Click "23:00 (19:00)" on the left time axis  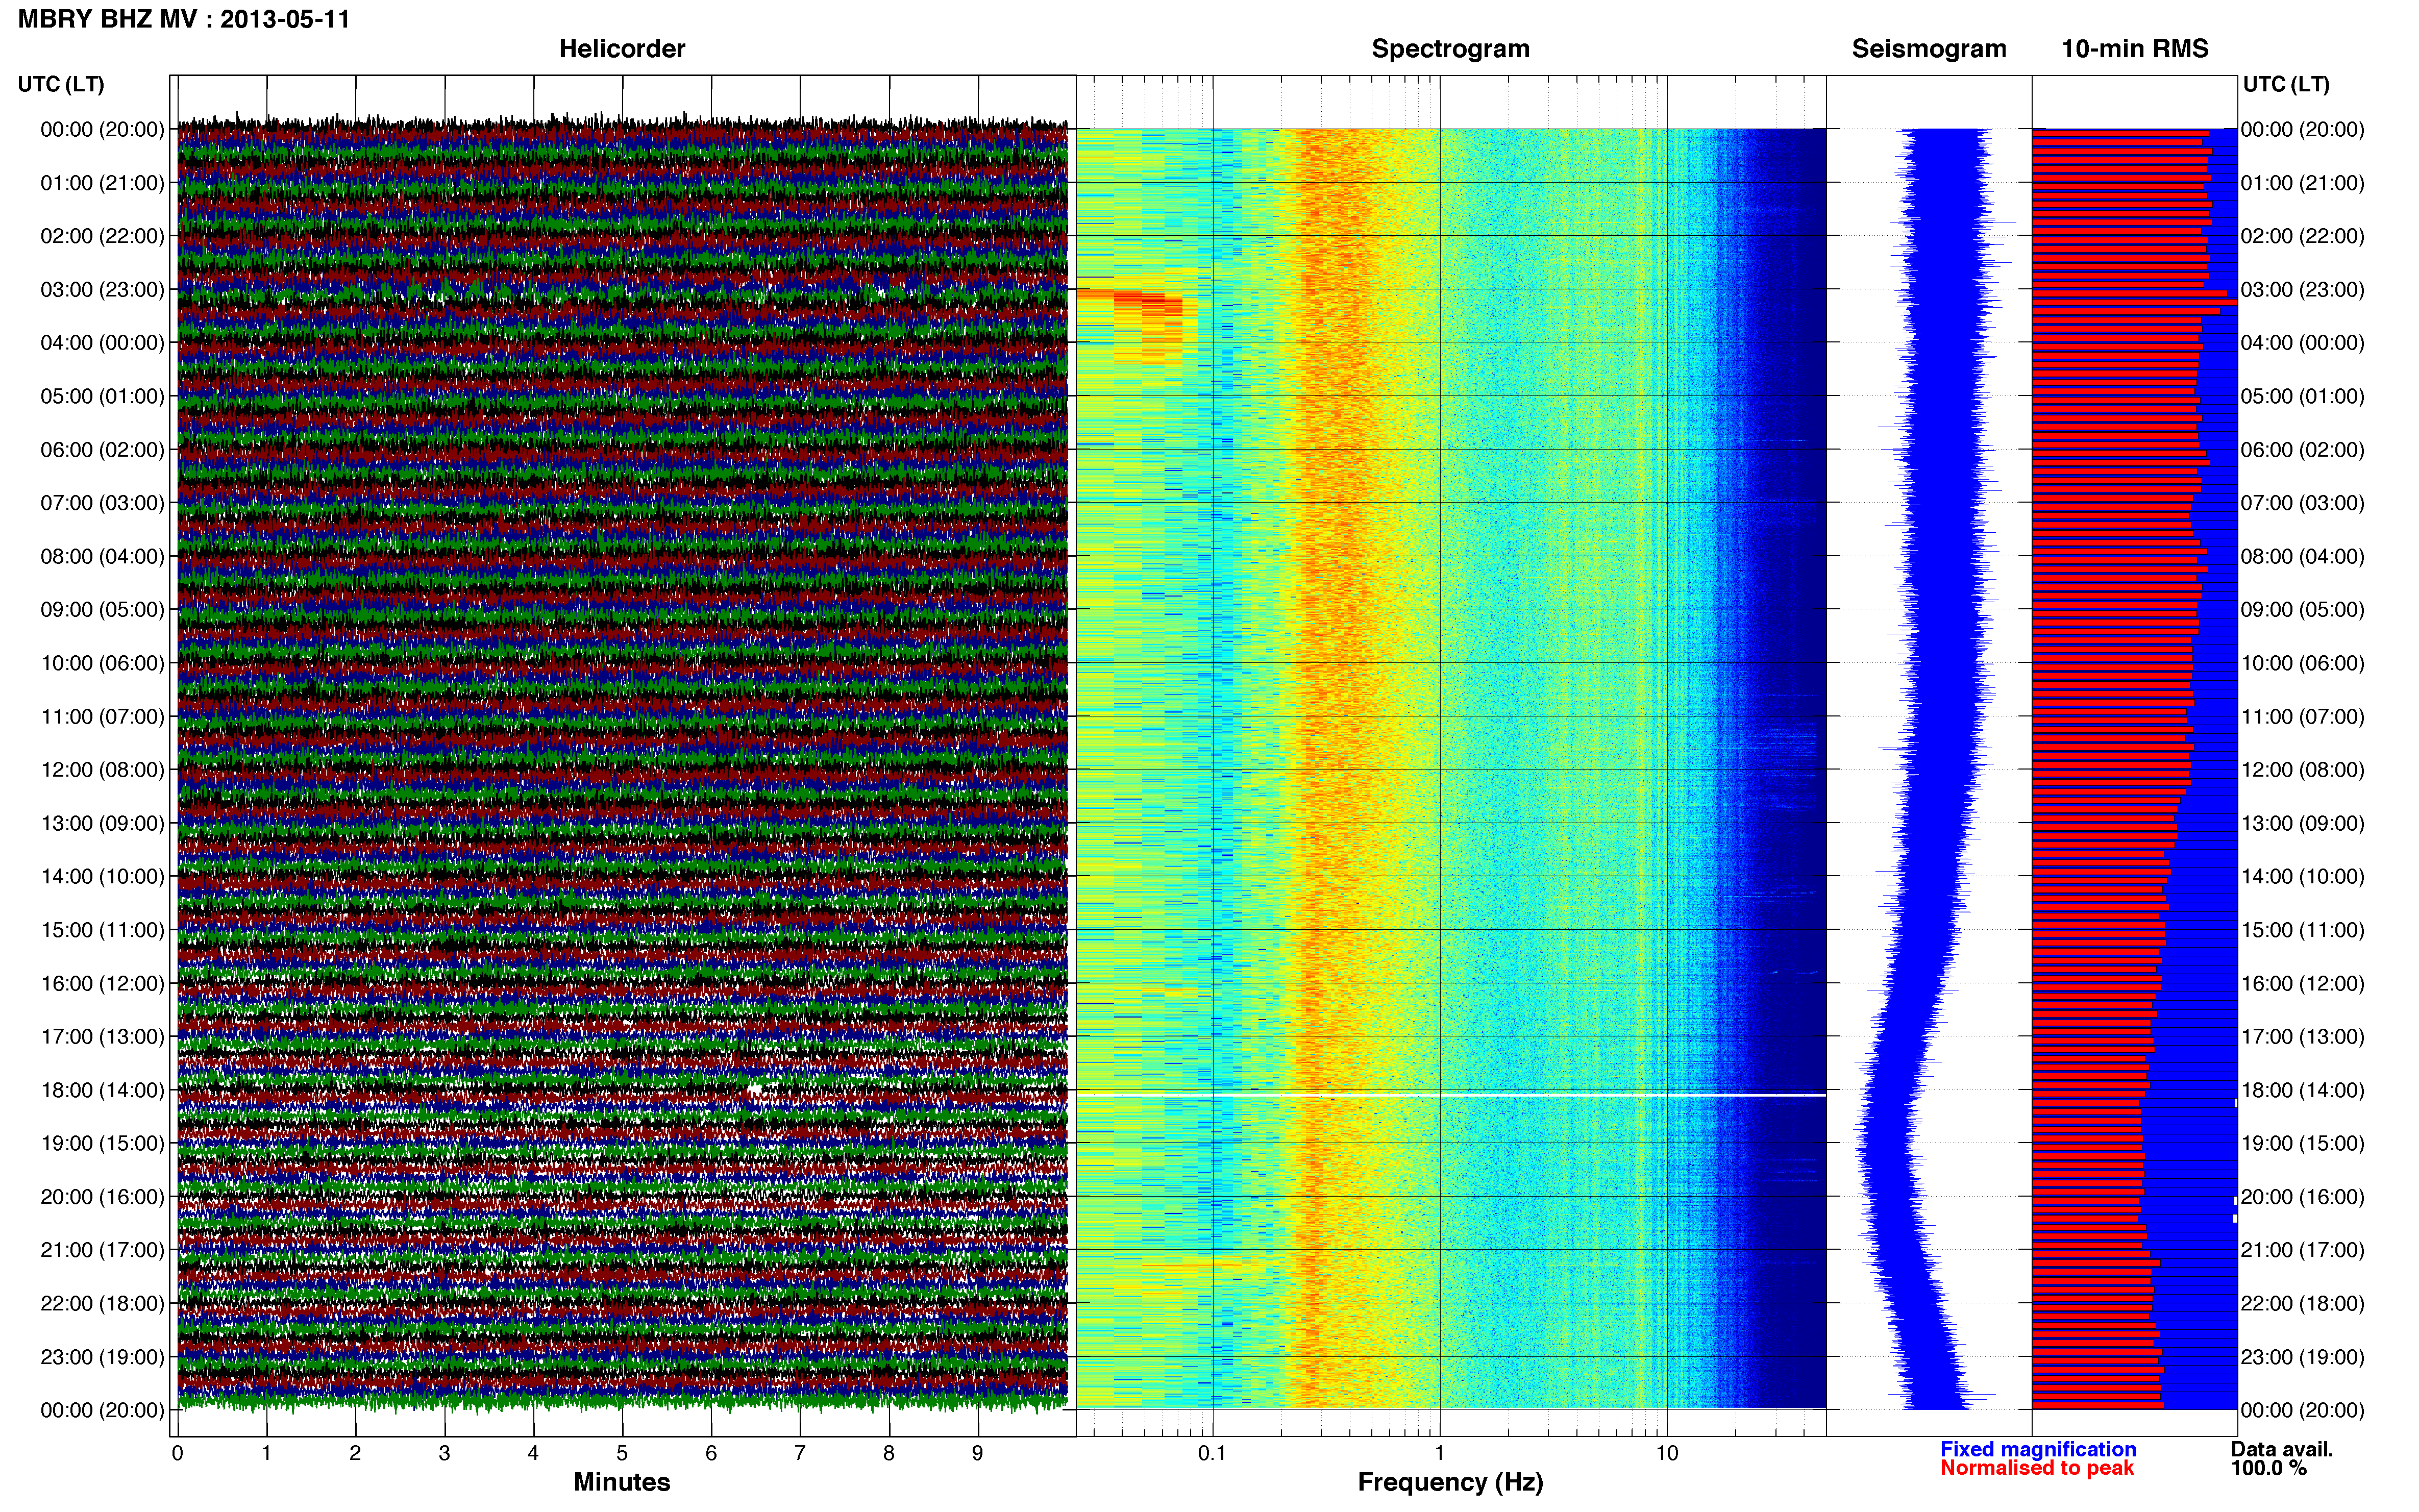point(102,1357)
